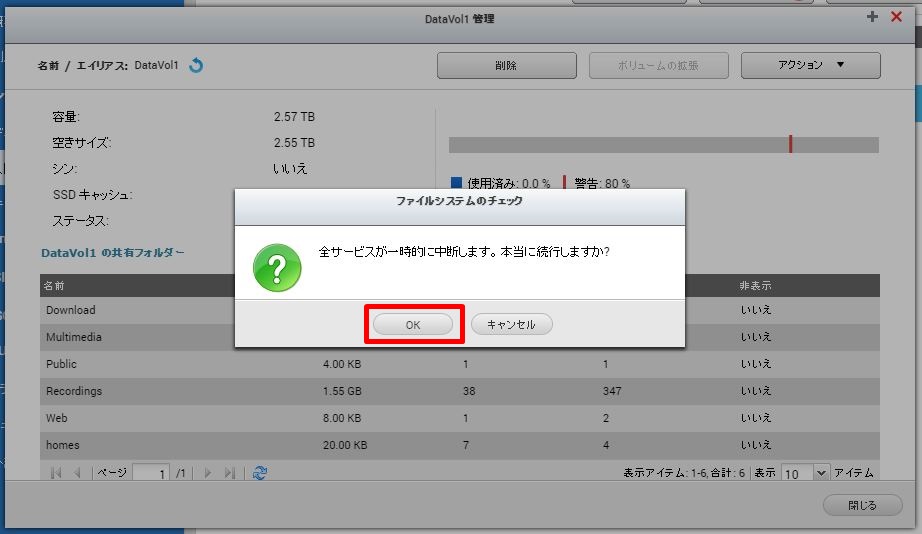The height and width of the screenshot is (534, 922).
Task: Select the homes folder row
Action: tap(460, 445)
